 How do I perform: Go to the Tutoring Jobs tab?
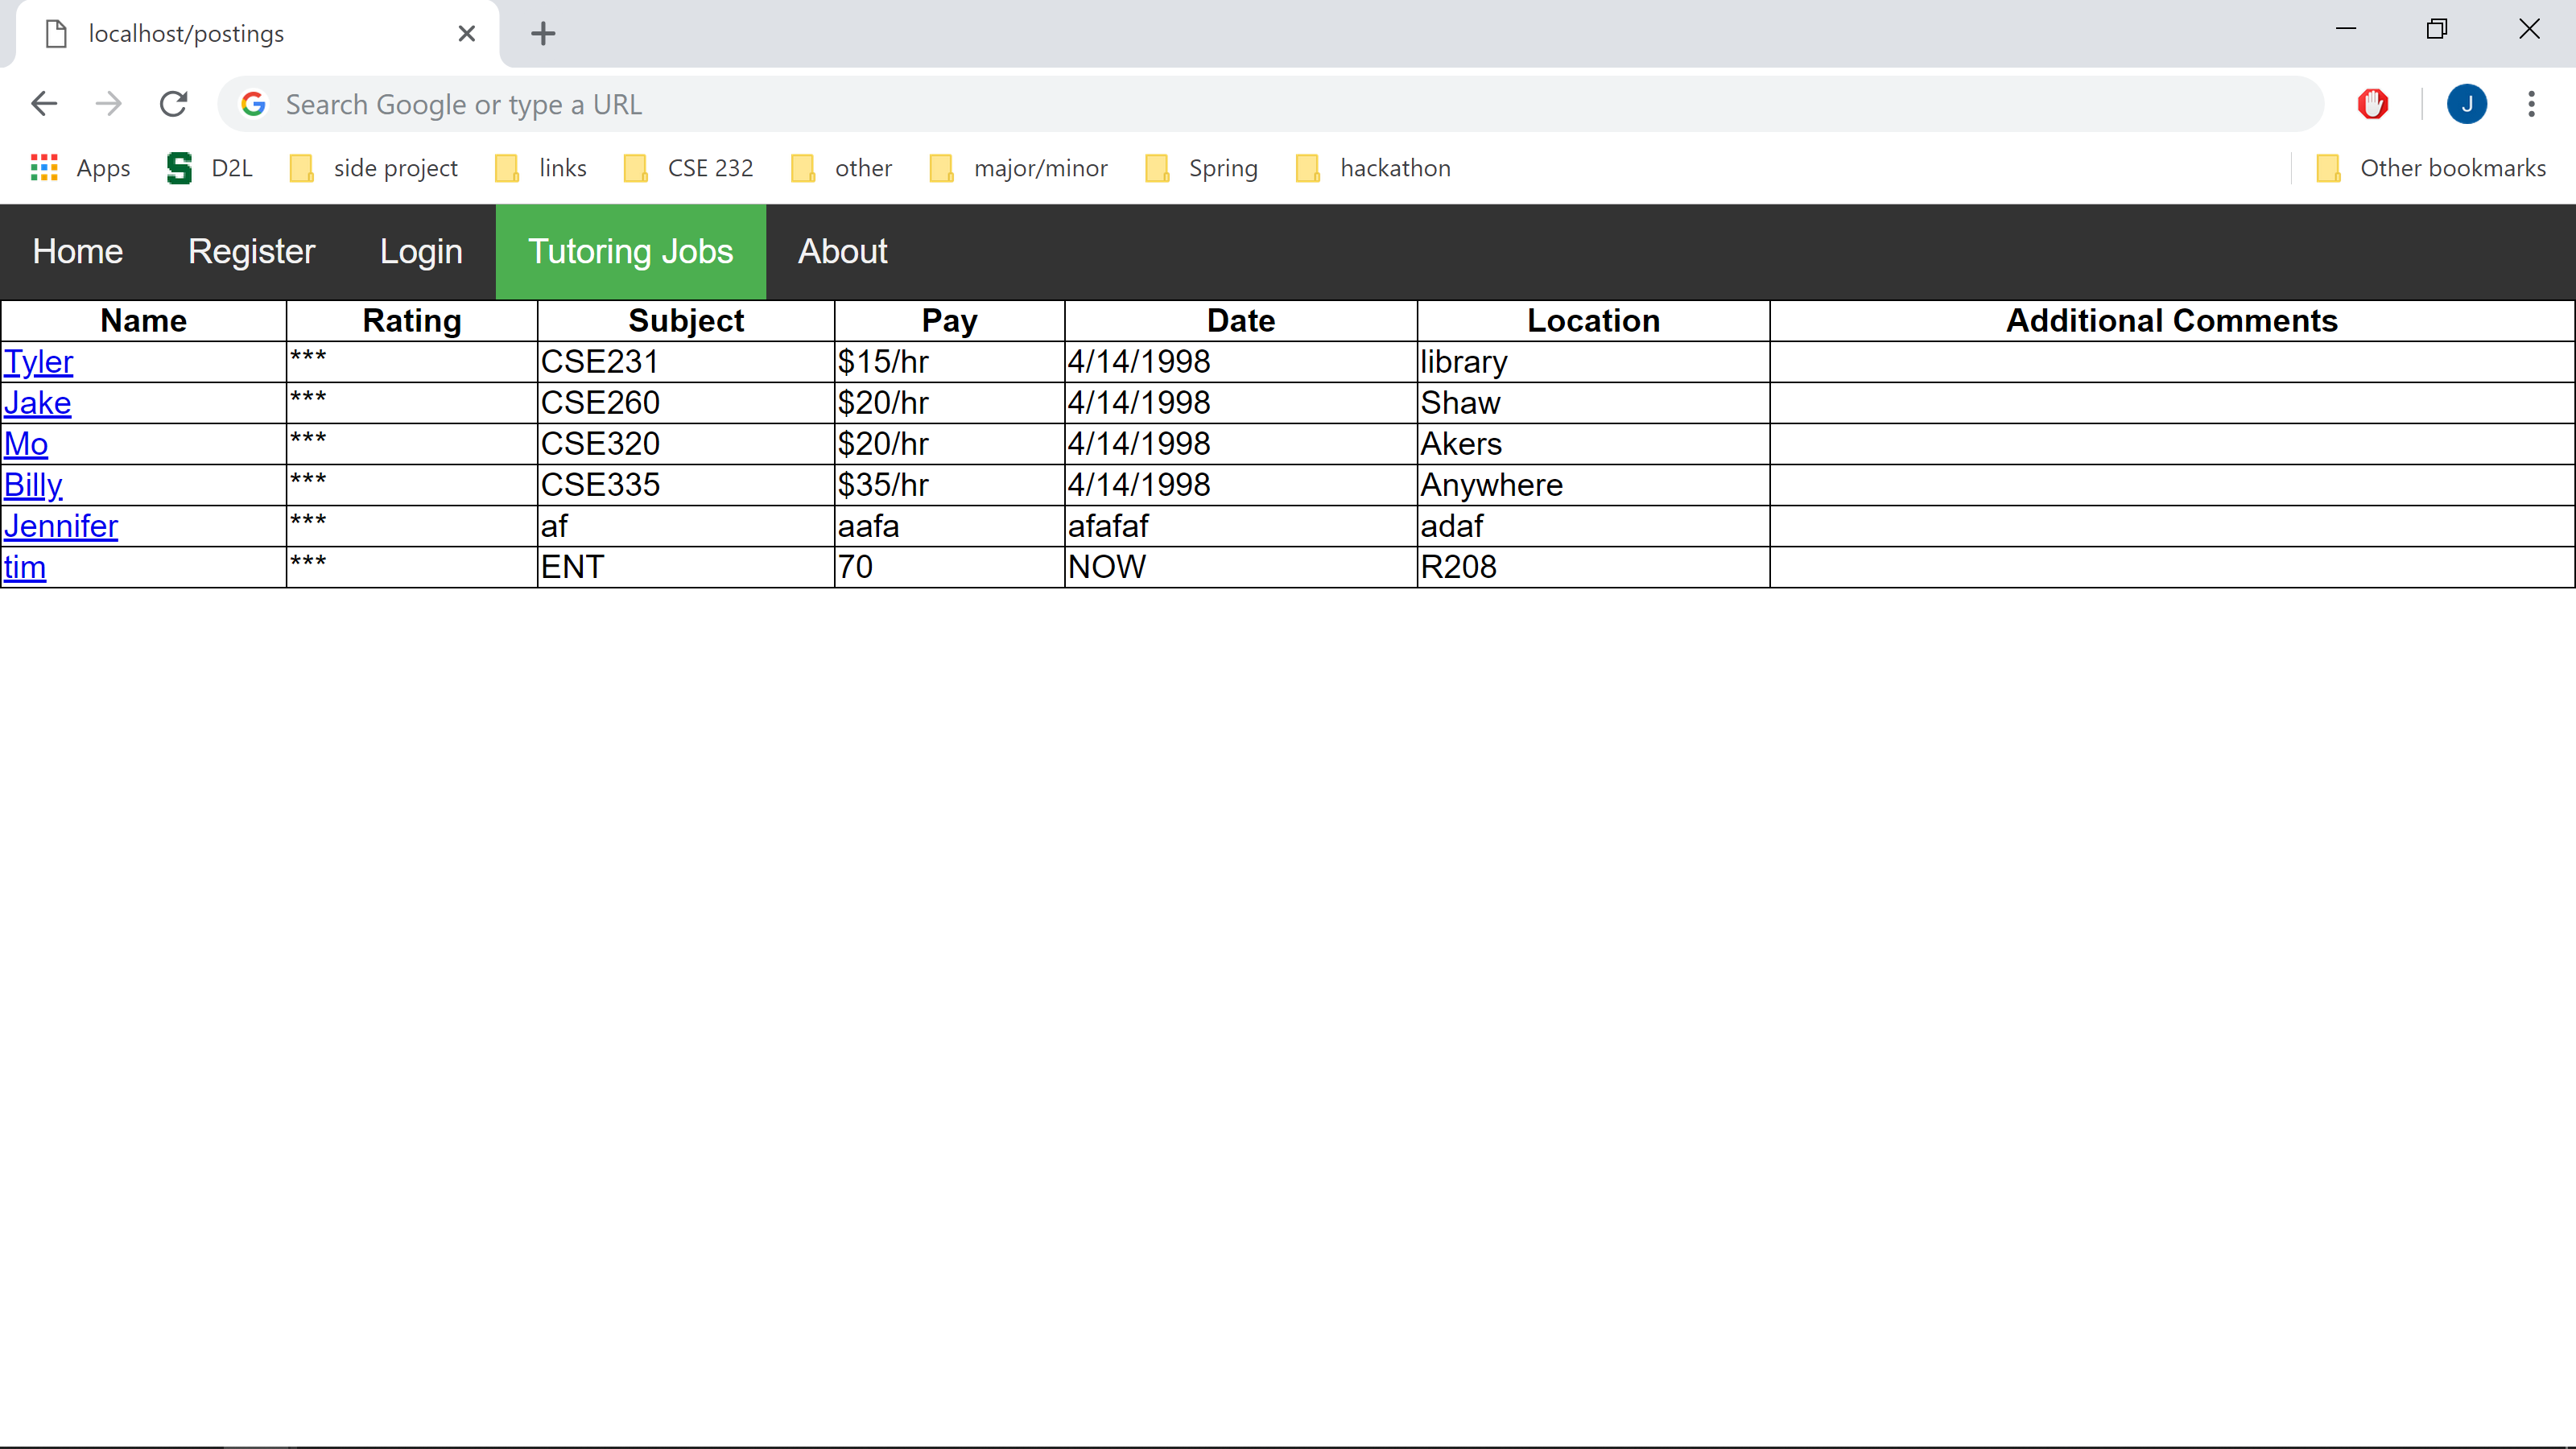click(630, 251)
